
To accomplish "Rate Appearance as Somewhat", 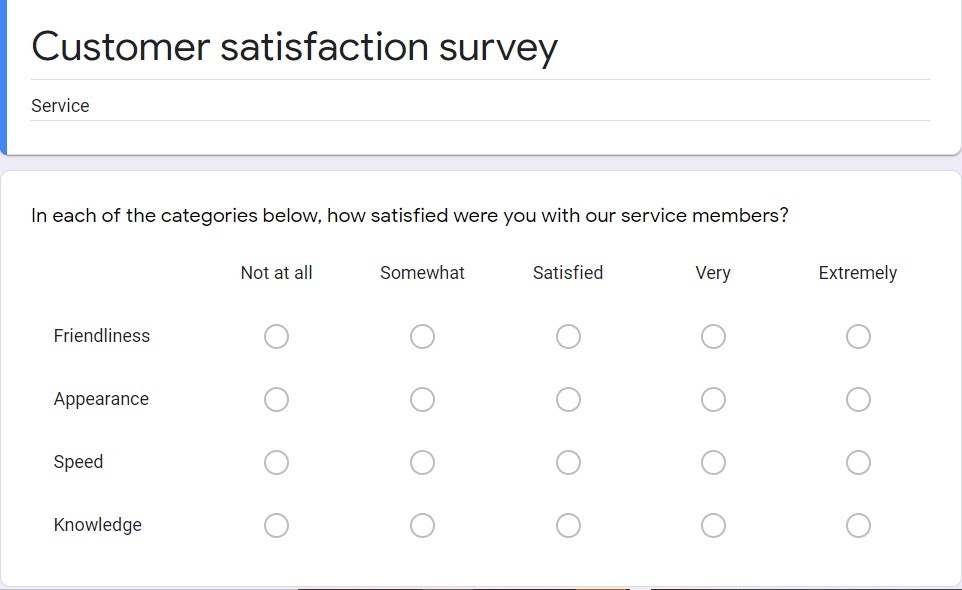I will pos(422,400).
